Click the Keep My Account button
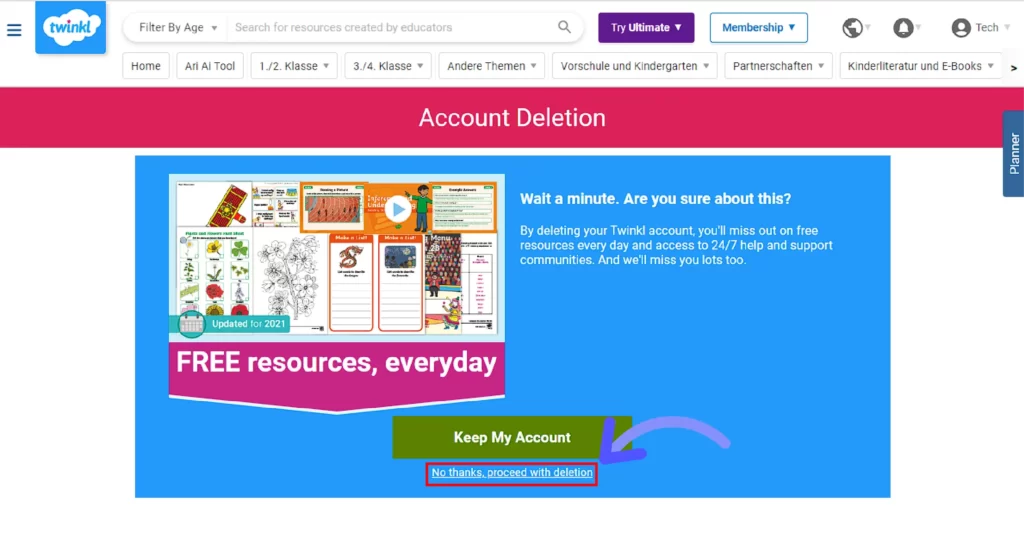The height and width of the screenshot is (545, 1024). point(512,437)
